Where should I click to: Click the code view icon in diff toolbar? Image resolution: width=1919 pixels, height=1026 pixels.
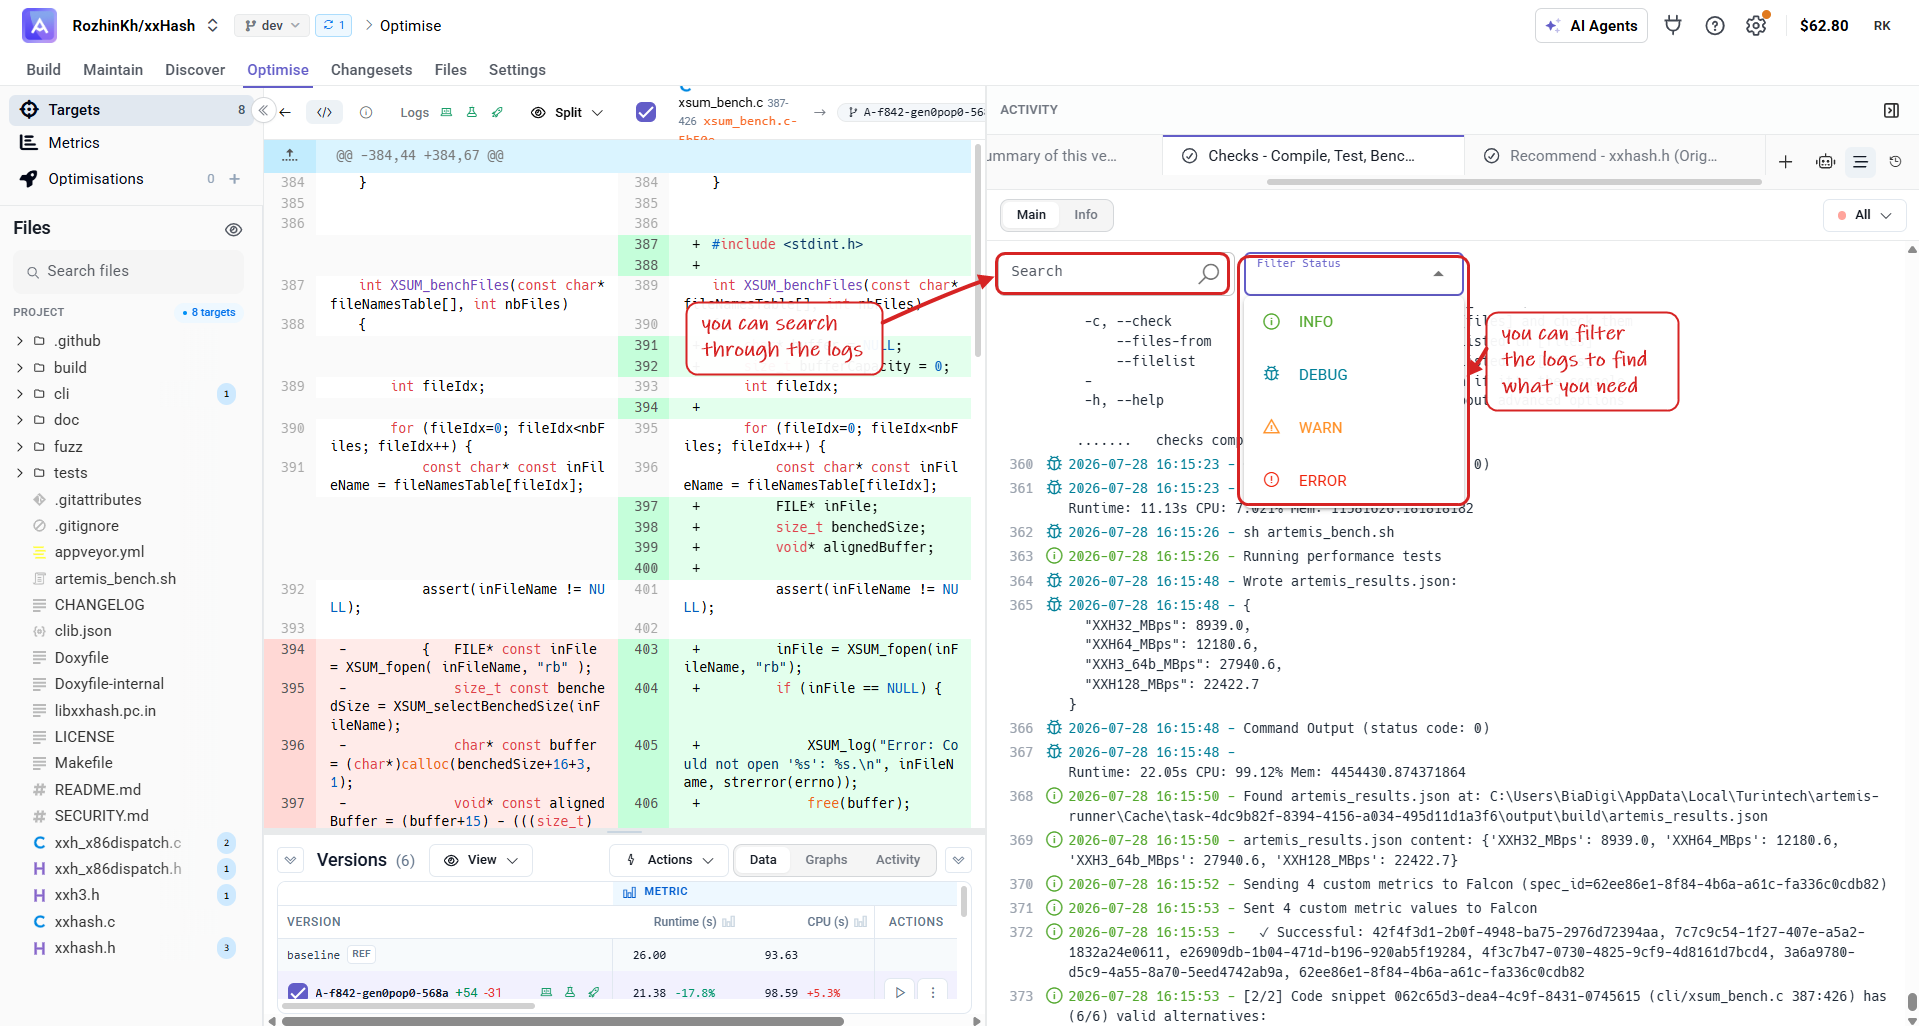click(324, 112)
